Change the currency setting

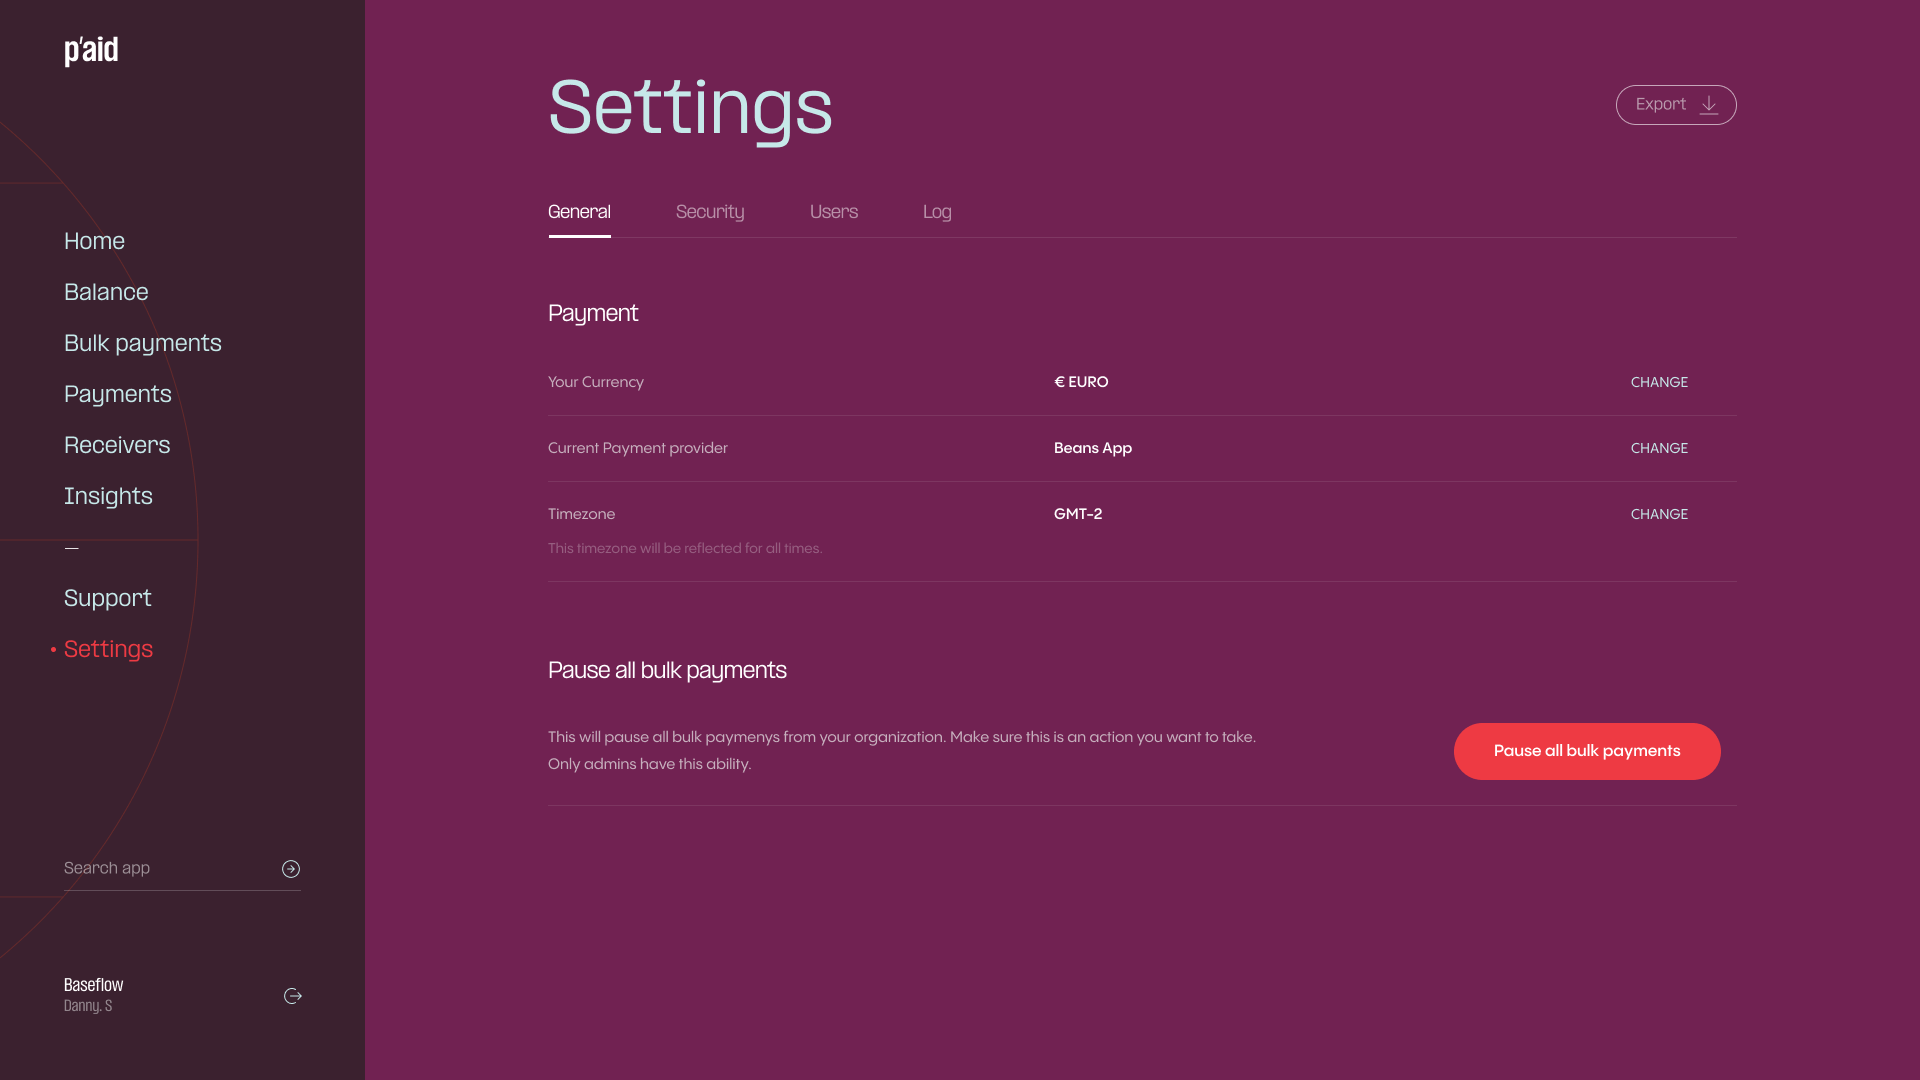[x=1658, y=382]
